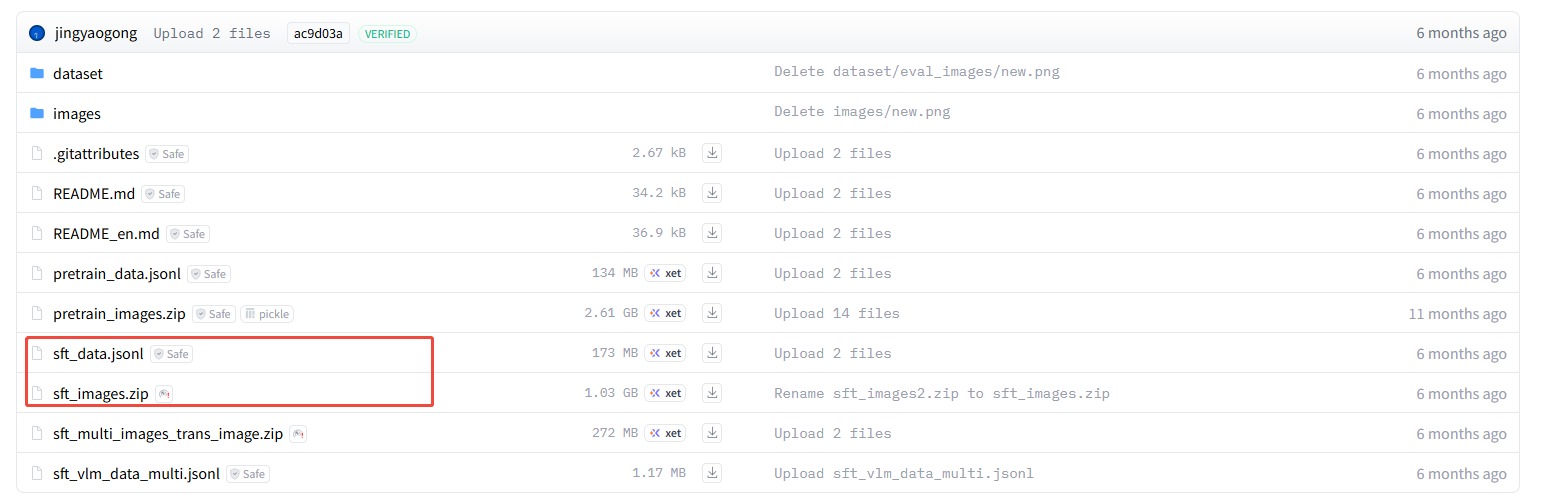Click the xet badge in the pretrain_data.jsonl row
Viewport: 1557px width, 503px height.
(x=665, y=273)
